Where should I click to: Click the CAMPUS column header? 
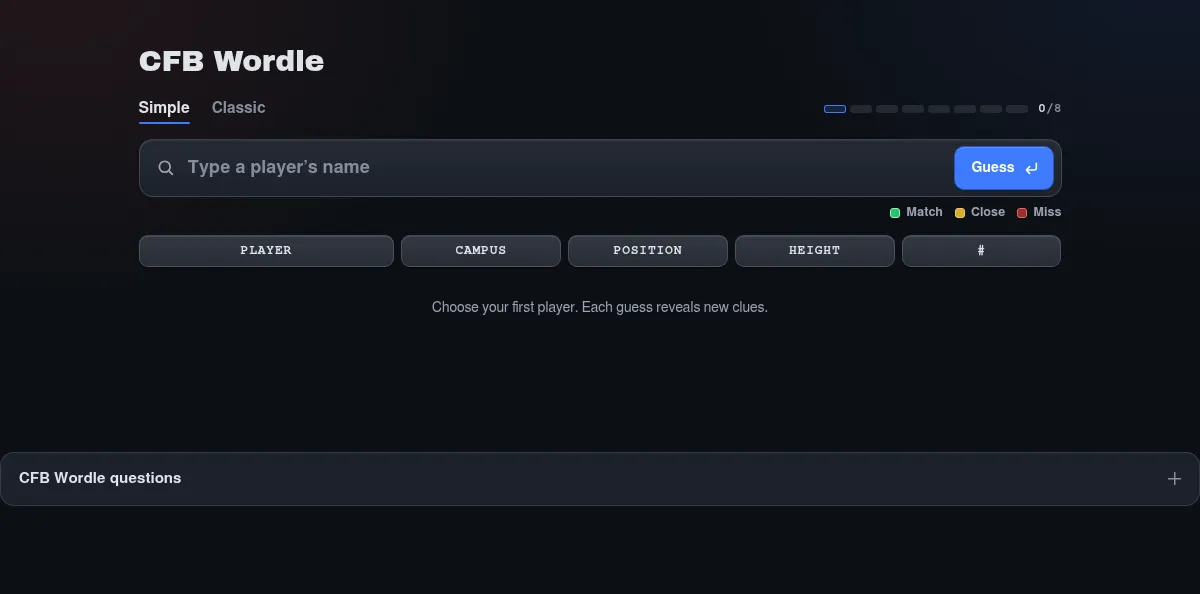(481, 251)
